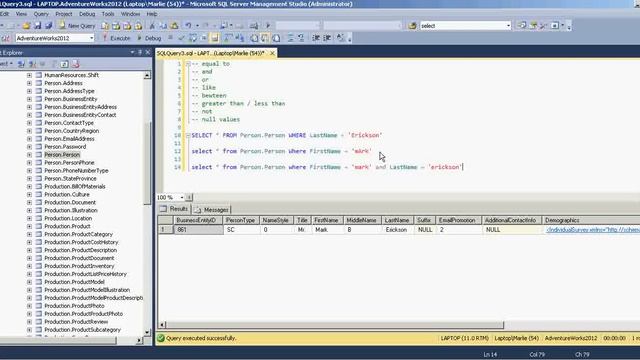The width and height of the screenshot is (640, 360).
Task: Expand the Person.Address table node
Action: 29,83
